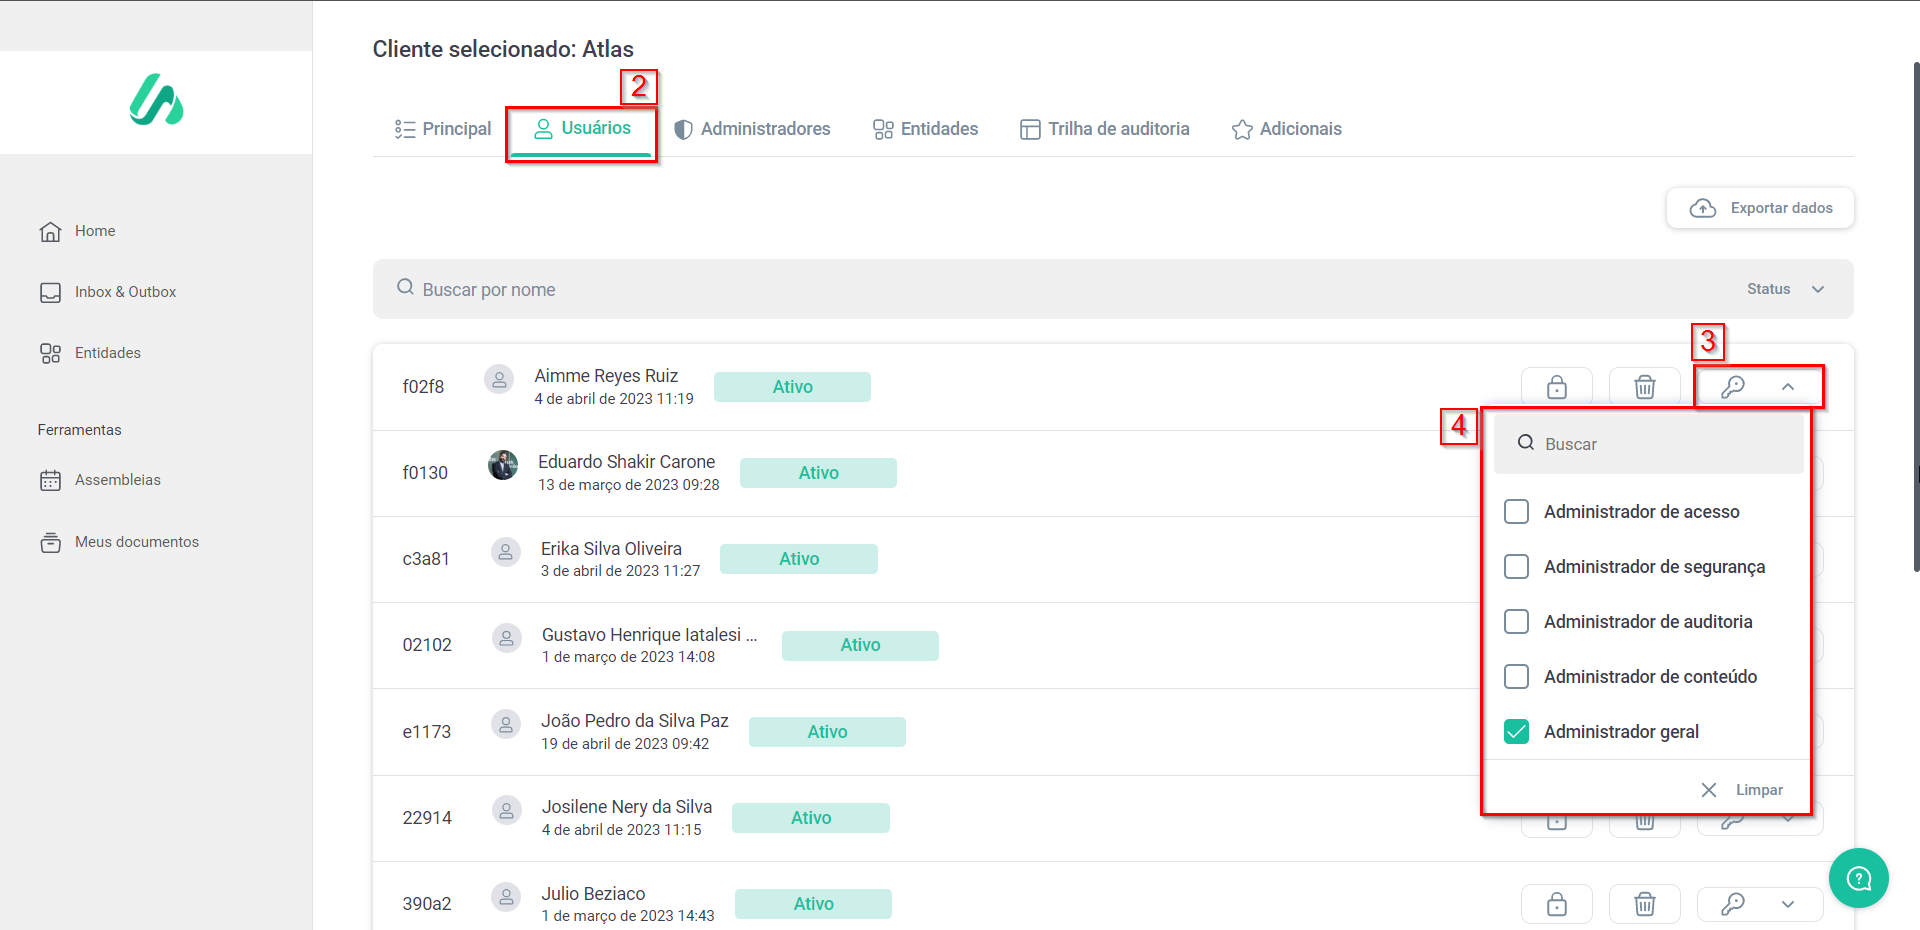Click the key permissions icon for Julio Beziaco

click(x=1732, y=904)
